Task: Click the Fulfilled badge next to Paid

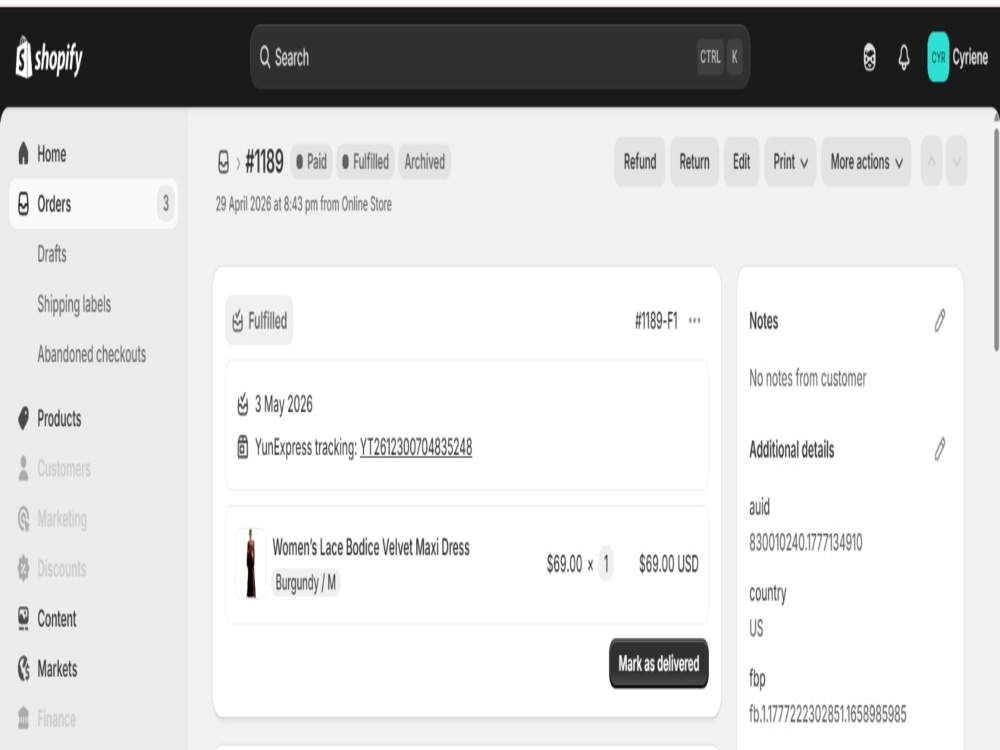Action: click(365, 162)
